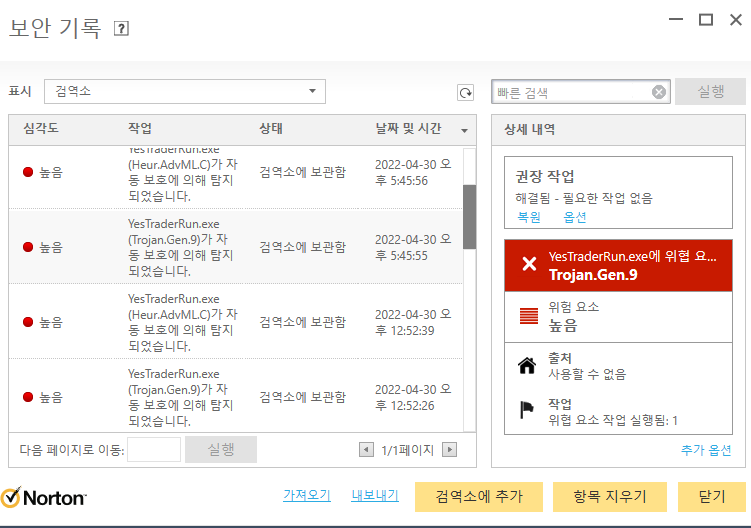Click the 빠른 검색 input field
Image resolution: width=751 pixels, height=528 pixels.
tap(570, 92)
